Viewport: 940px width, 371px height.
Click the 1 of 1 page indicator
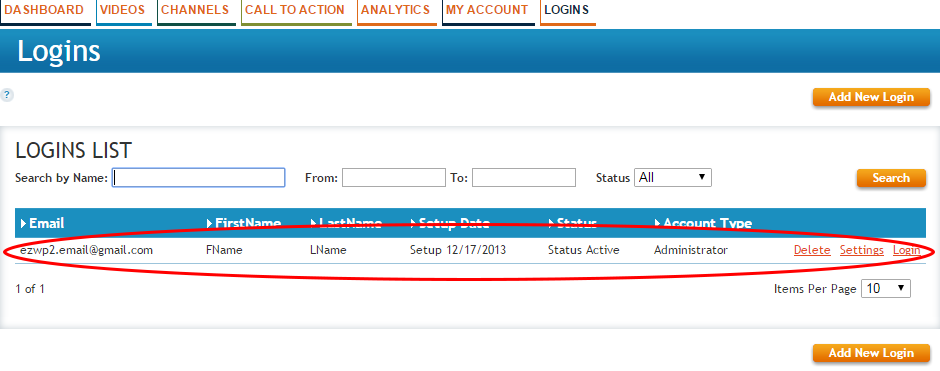(30, 289)
